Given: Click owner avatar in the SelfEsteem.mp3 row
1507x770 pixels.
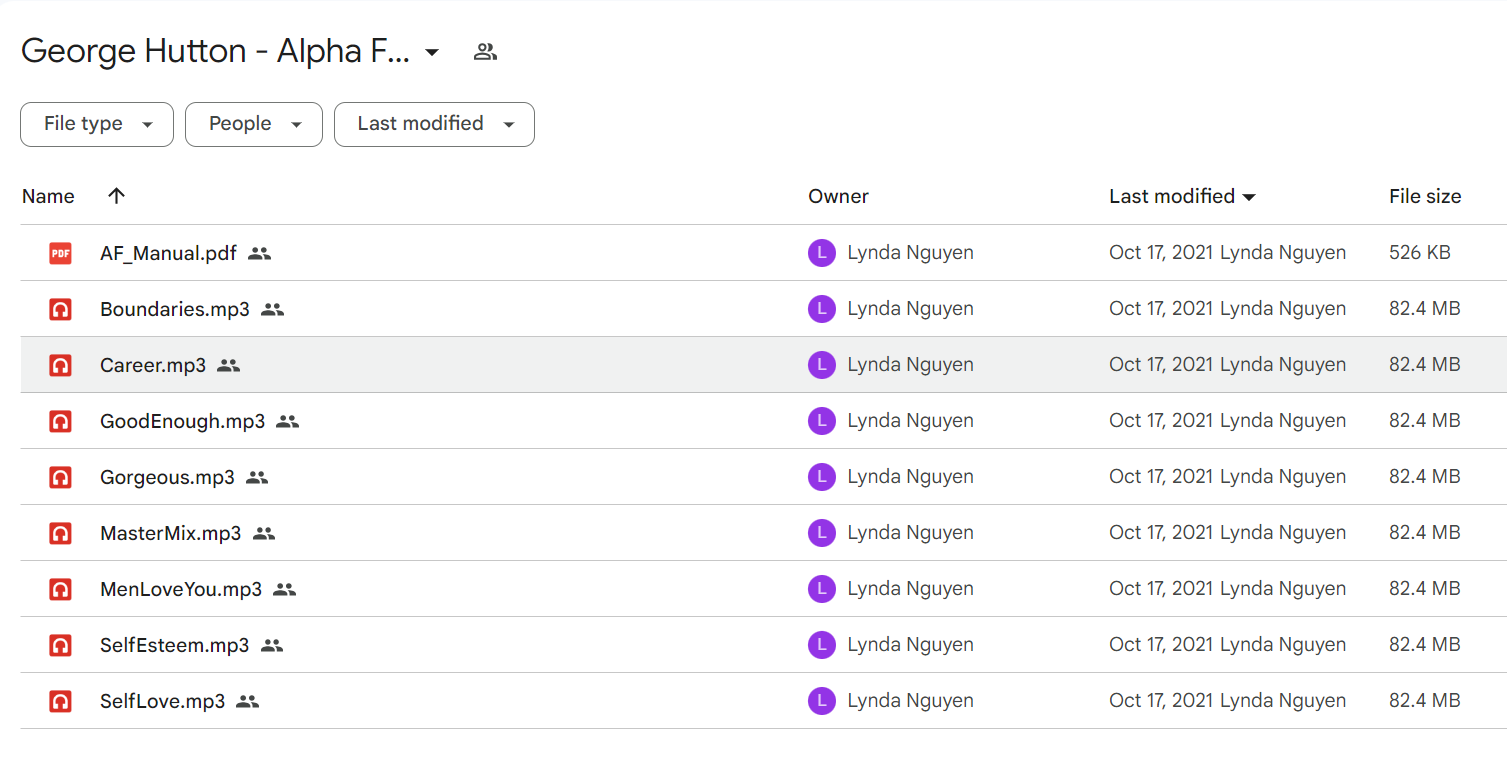Looking at the screenshot, I should tap(821, 645).
